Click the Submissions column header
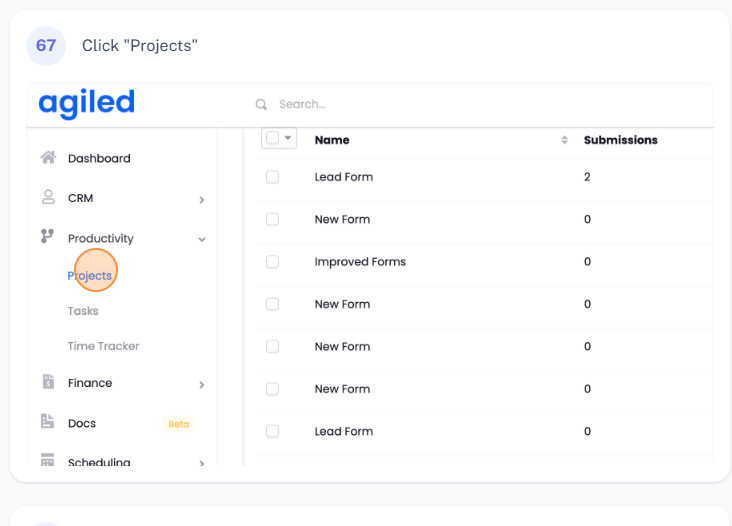 pyautogui.click(x=620, y=140)
